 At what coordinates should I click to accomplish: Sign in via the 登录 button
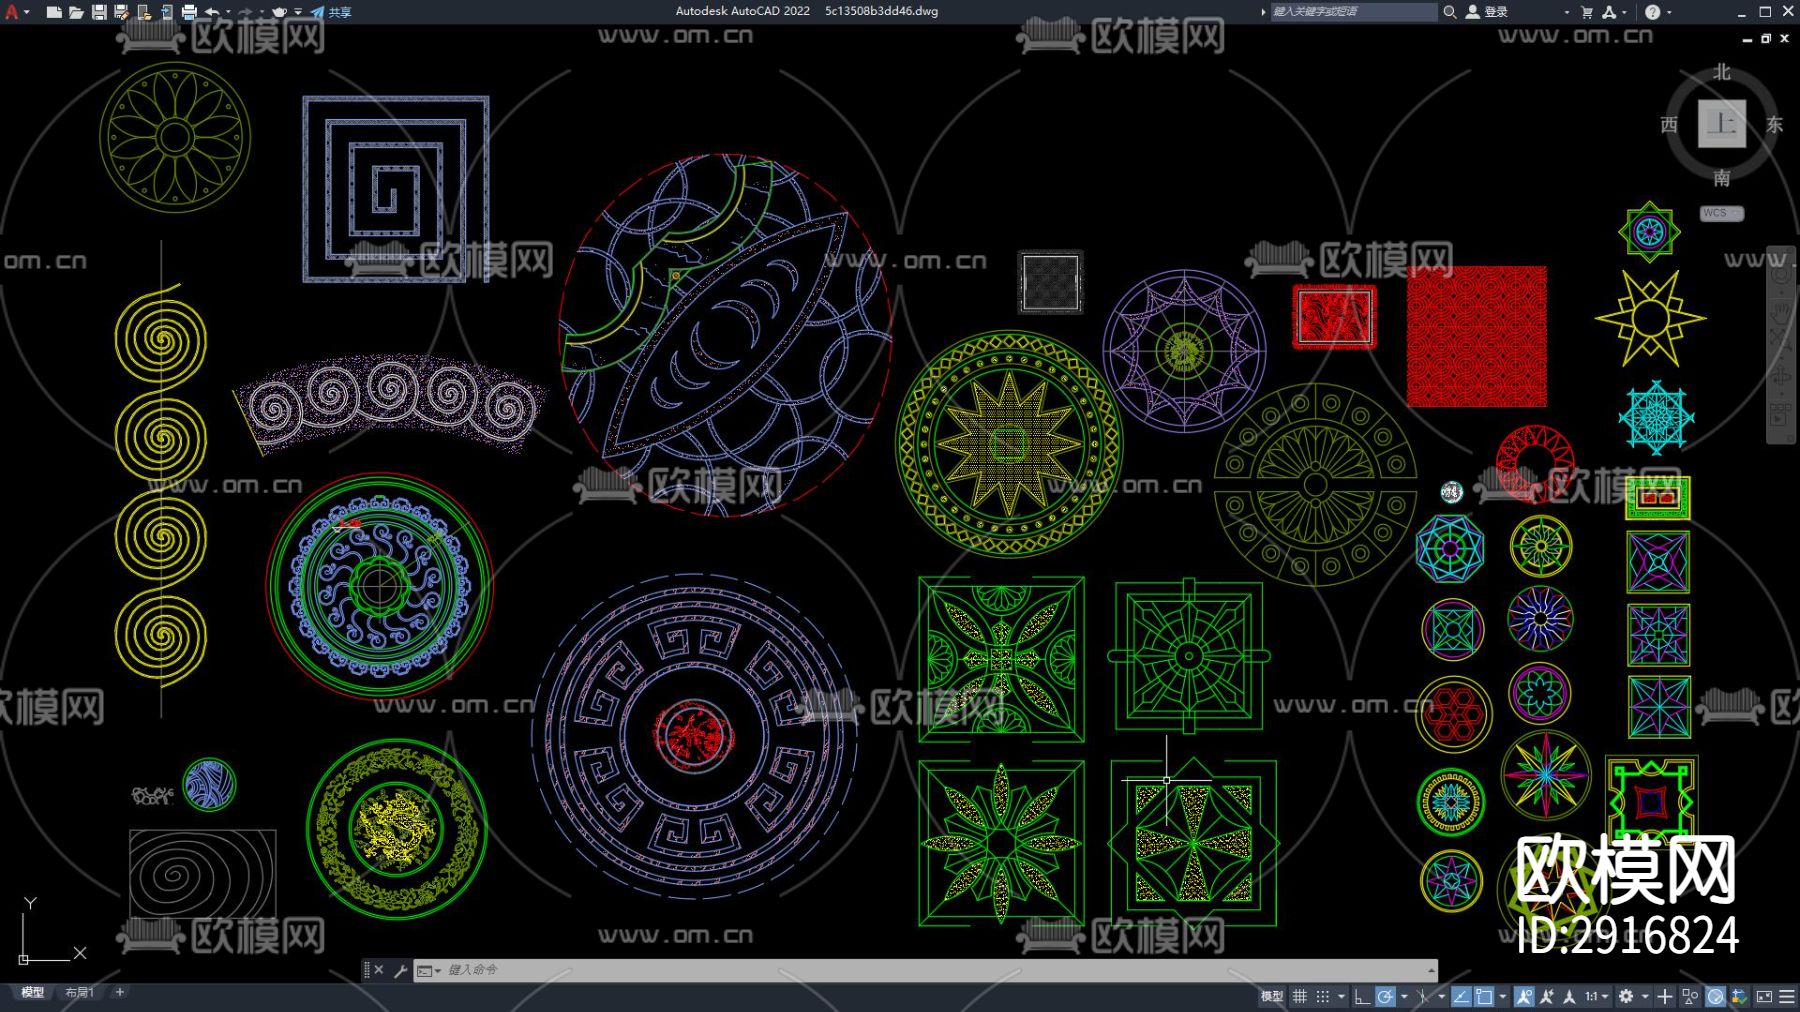pyautogui.click(x=1487, y=12)
